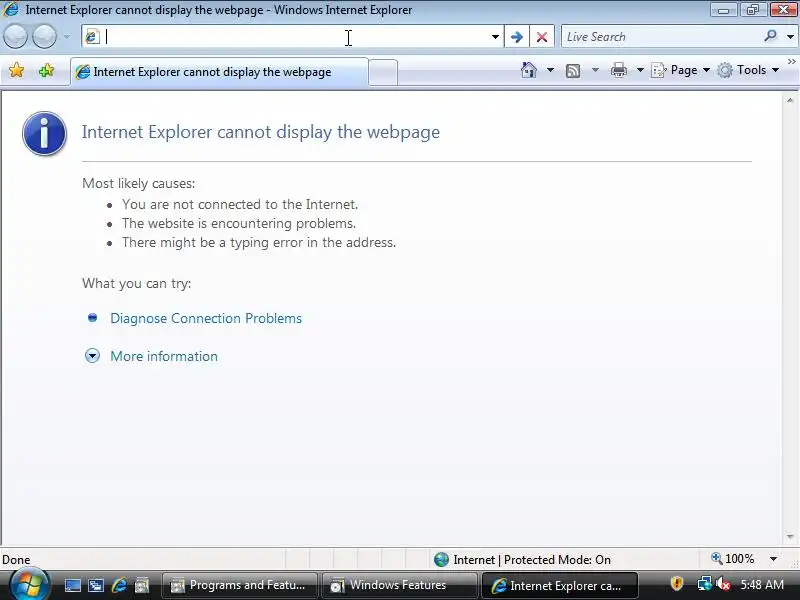This screenshot has width=800, height=600.
Task: Click the search magnifier icon
Action: [770, 36]
